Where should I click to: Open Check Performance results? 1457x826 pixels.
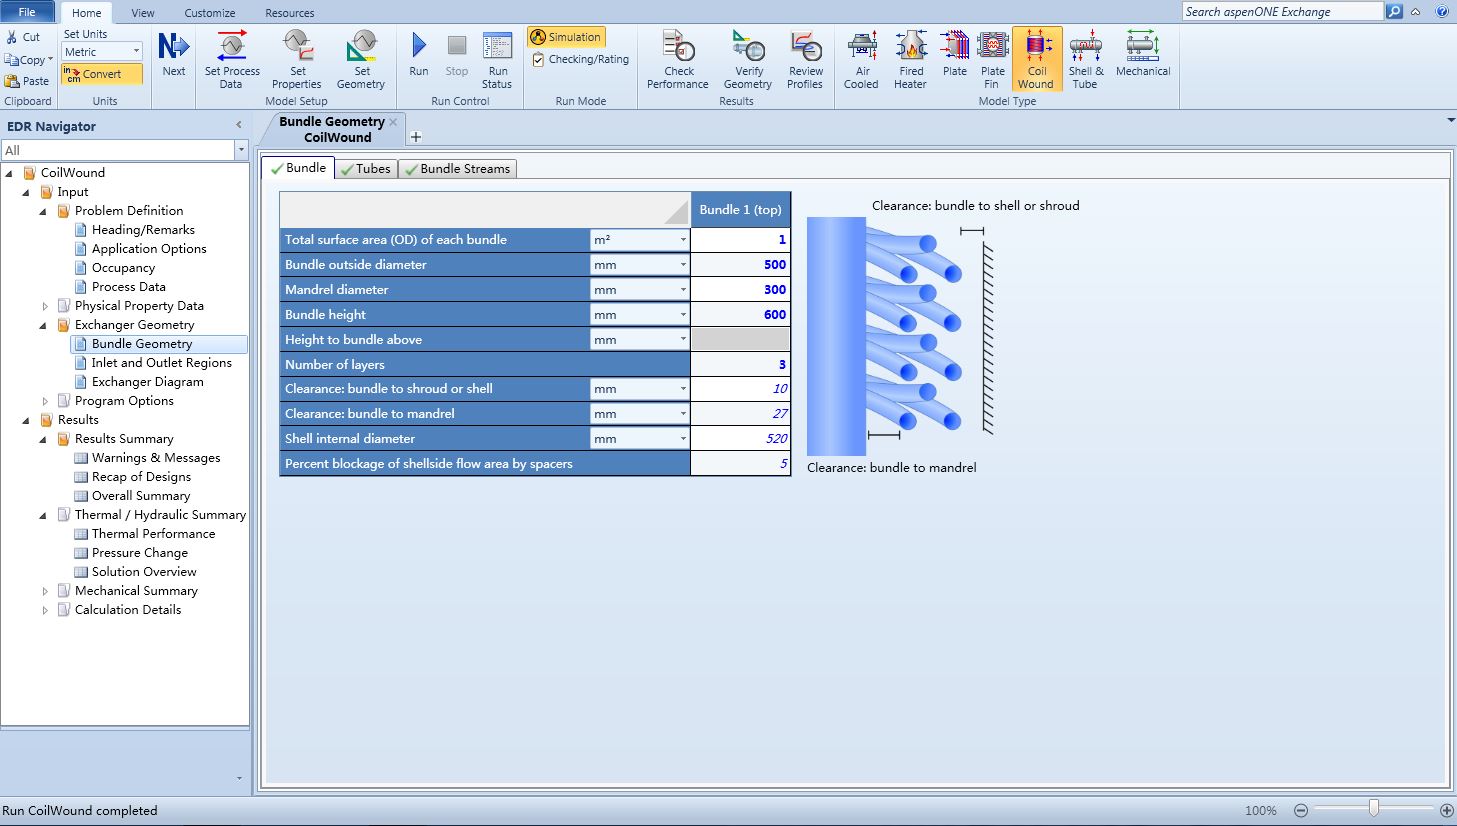point(678,59)
